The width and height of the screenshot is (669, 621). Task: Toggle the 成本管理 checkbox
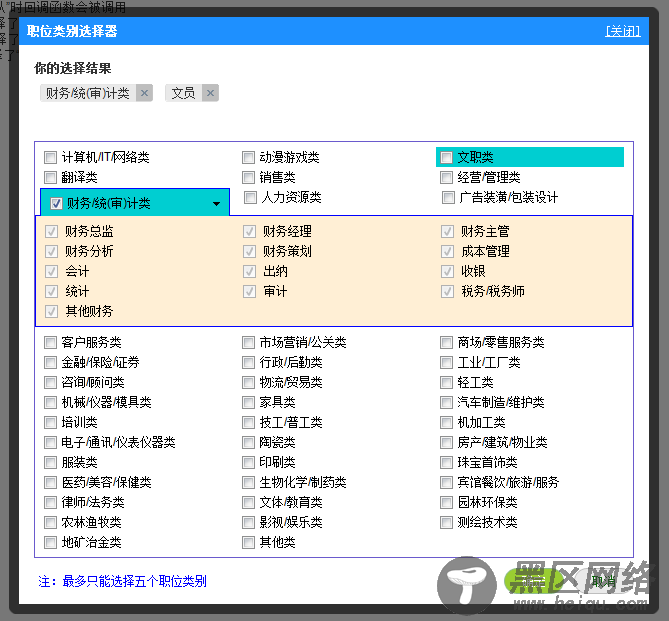[x=448, y=252]
